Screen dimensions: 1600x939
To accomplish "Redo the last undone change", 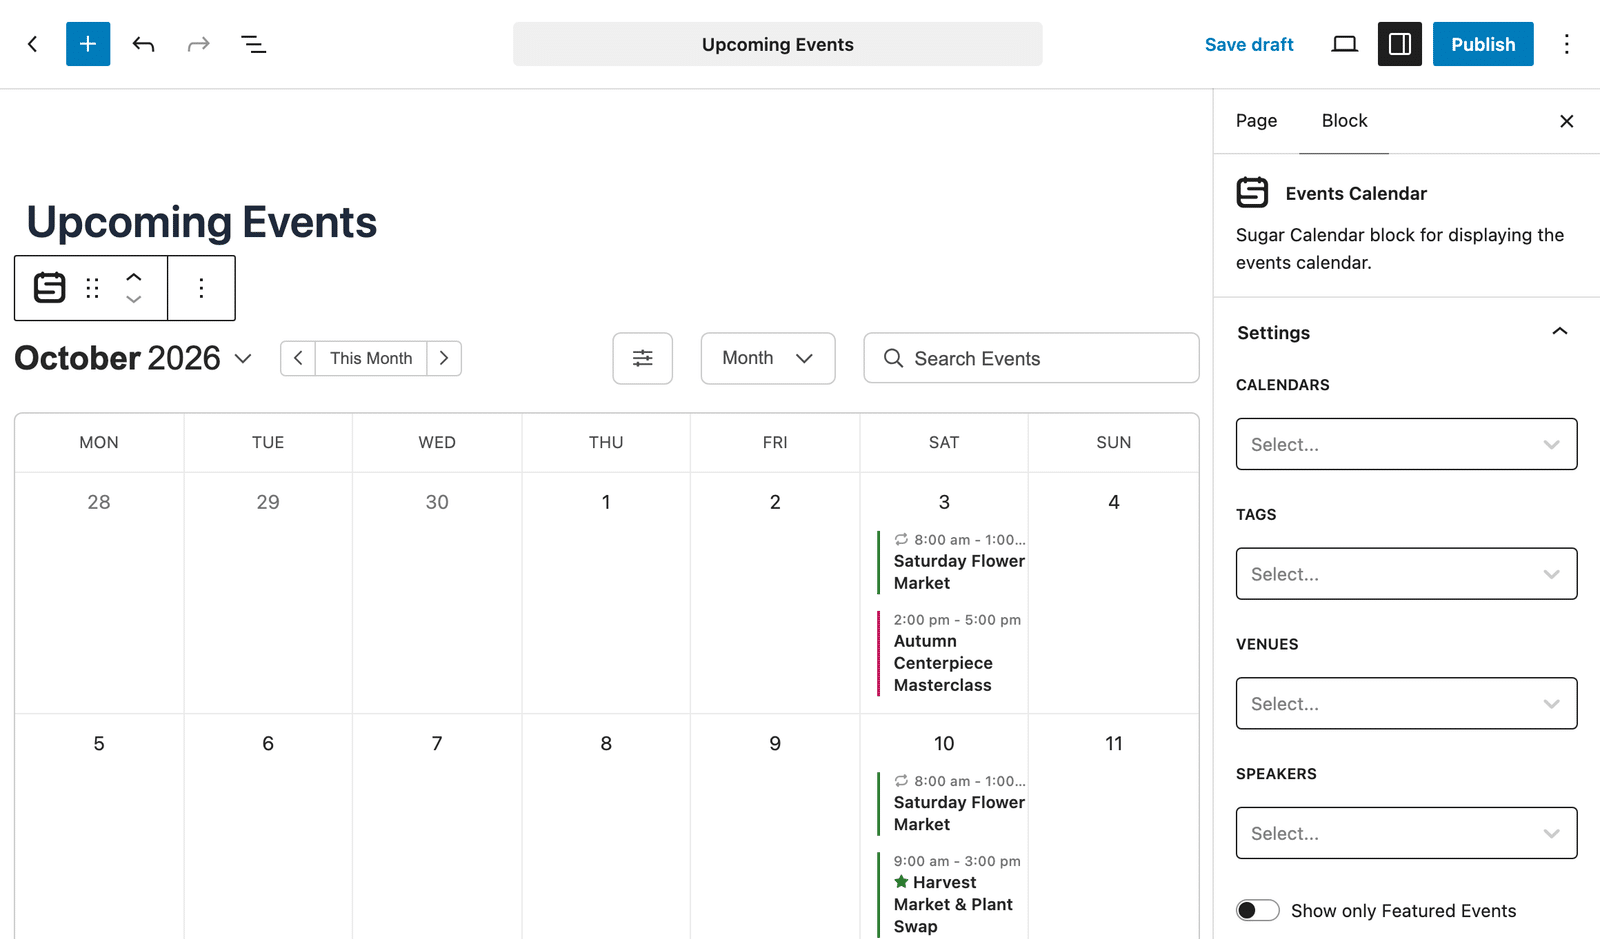I will click(198, 44).
